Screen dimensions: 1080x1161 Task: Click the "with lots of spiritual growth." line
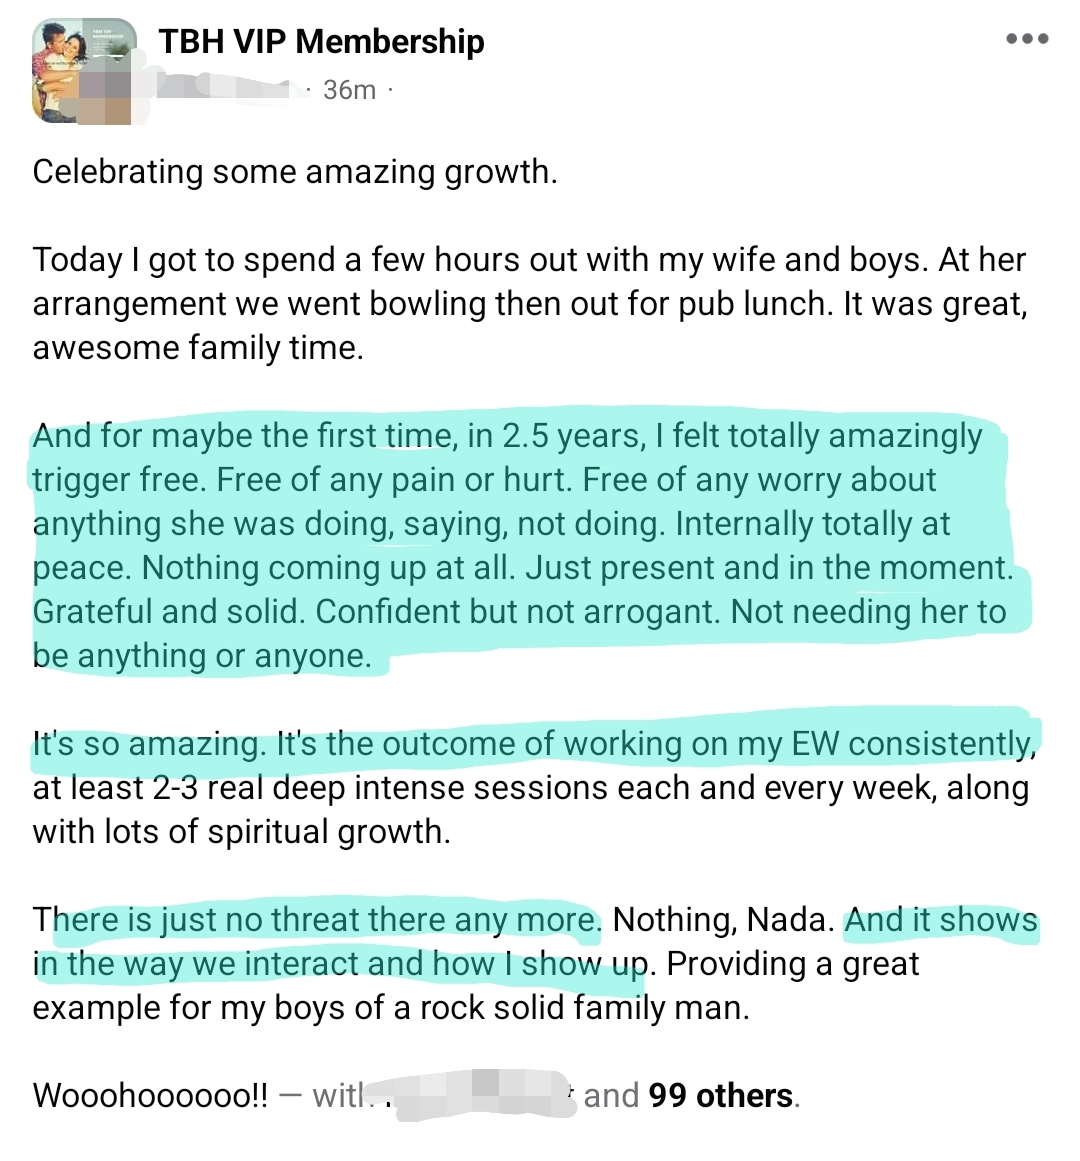pyautogui.click(x=241, y=832)
